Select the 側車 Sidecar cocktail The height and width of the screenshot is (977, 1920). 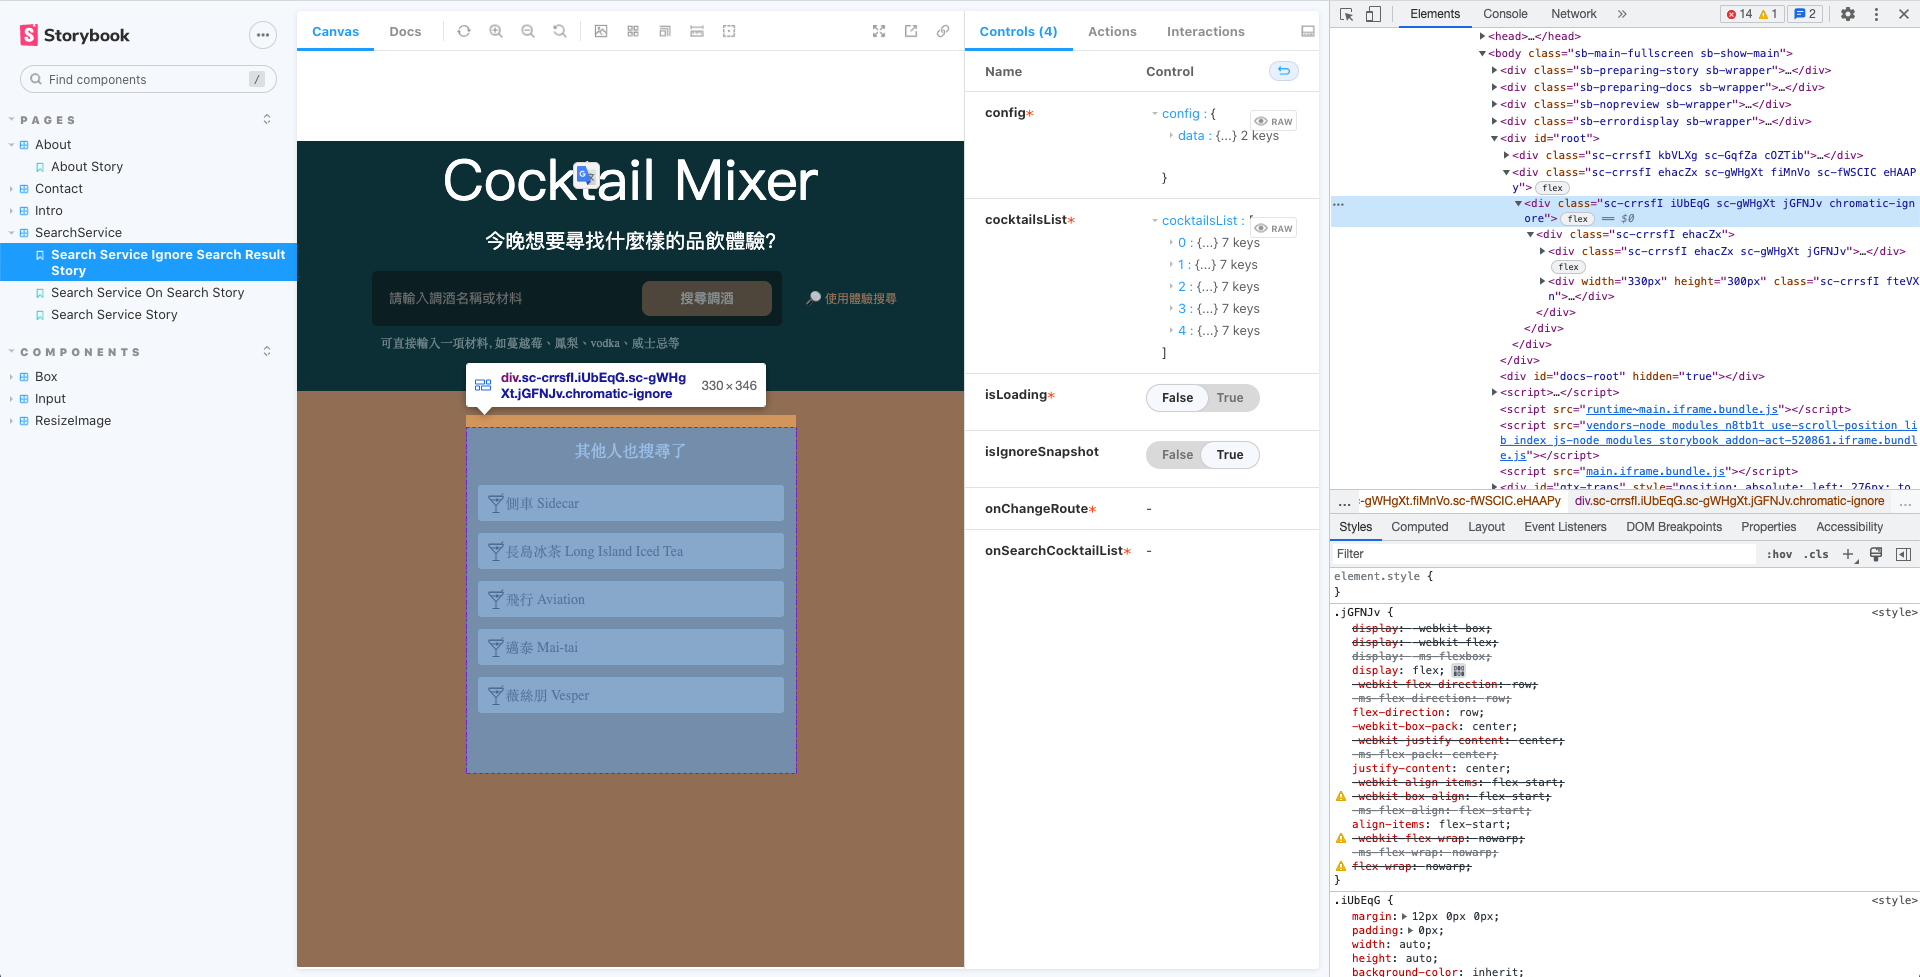tap(631, 503)
